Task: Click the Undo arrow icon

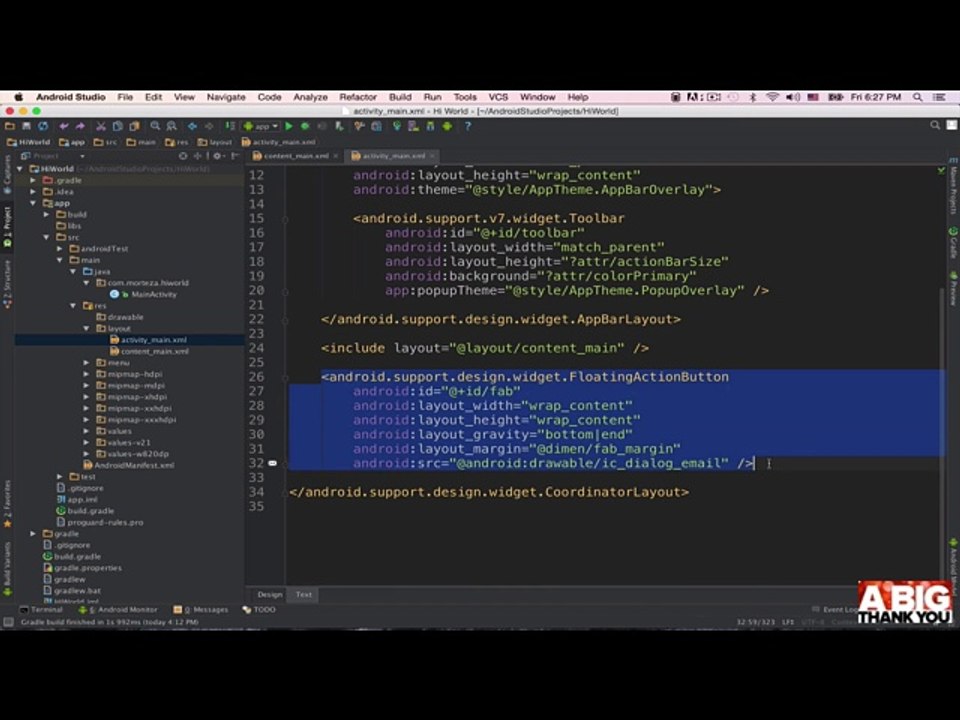Action: tap(64, 126)
